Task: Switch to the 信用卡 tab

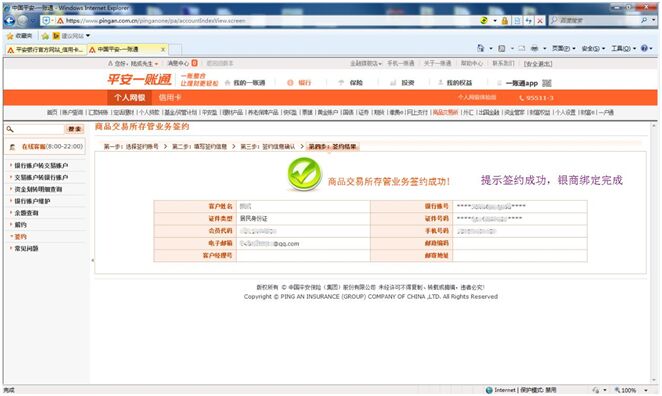Action: pos(170,98)
